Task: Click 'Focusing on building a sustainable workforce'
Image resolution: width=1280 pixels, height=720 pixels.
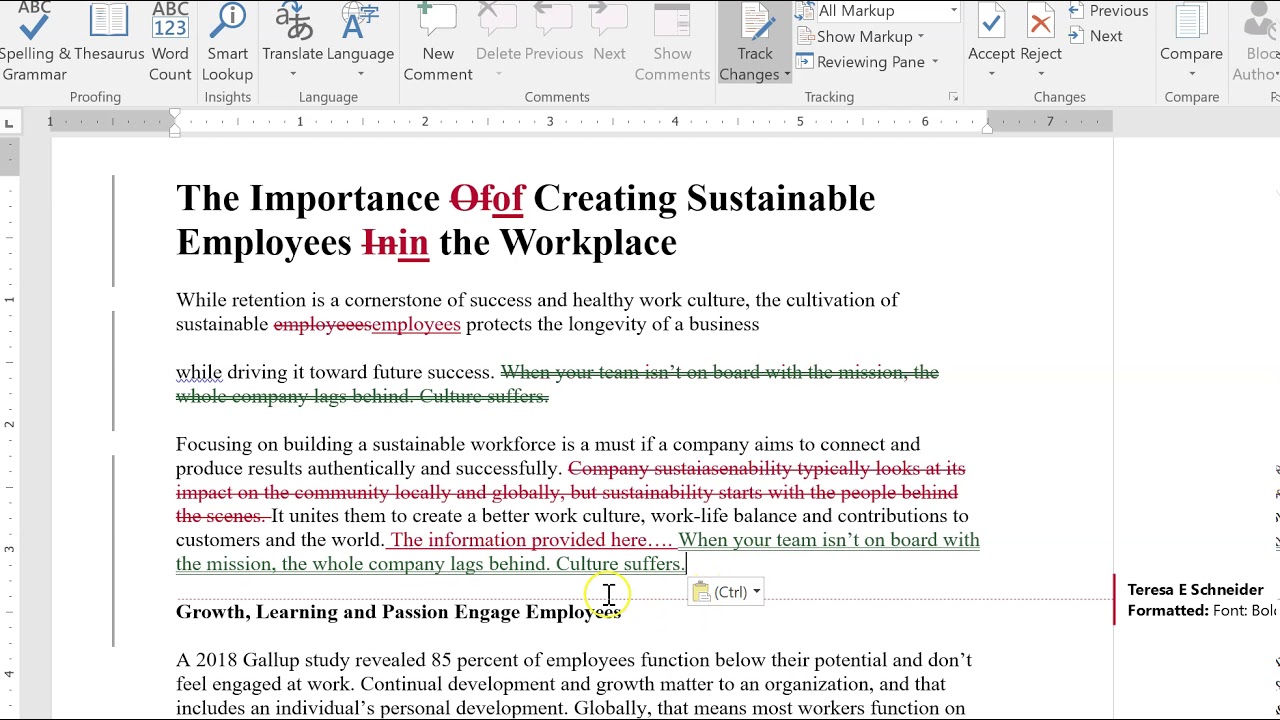Action: coord(366,444)
